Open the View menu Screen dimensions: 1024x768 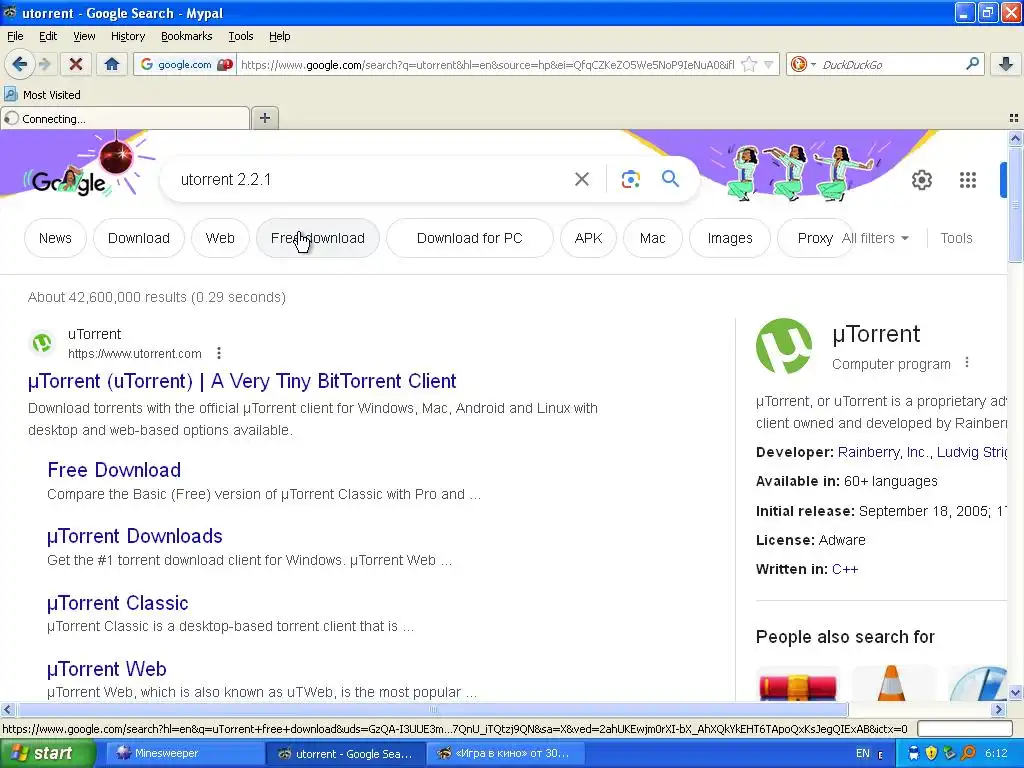84,36
